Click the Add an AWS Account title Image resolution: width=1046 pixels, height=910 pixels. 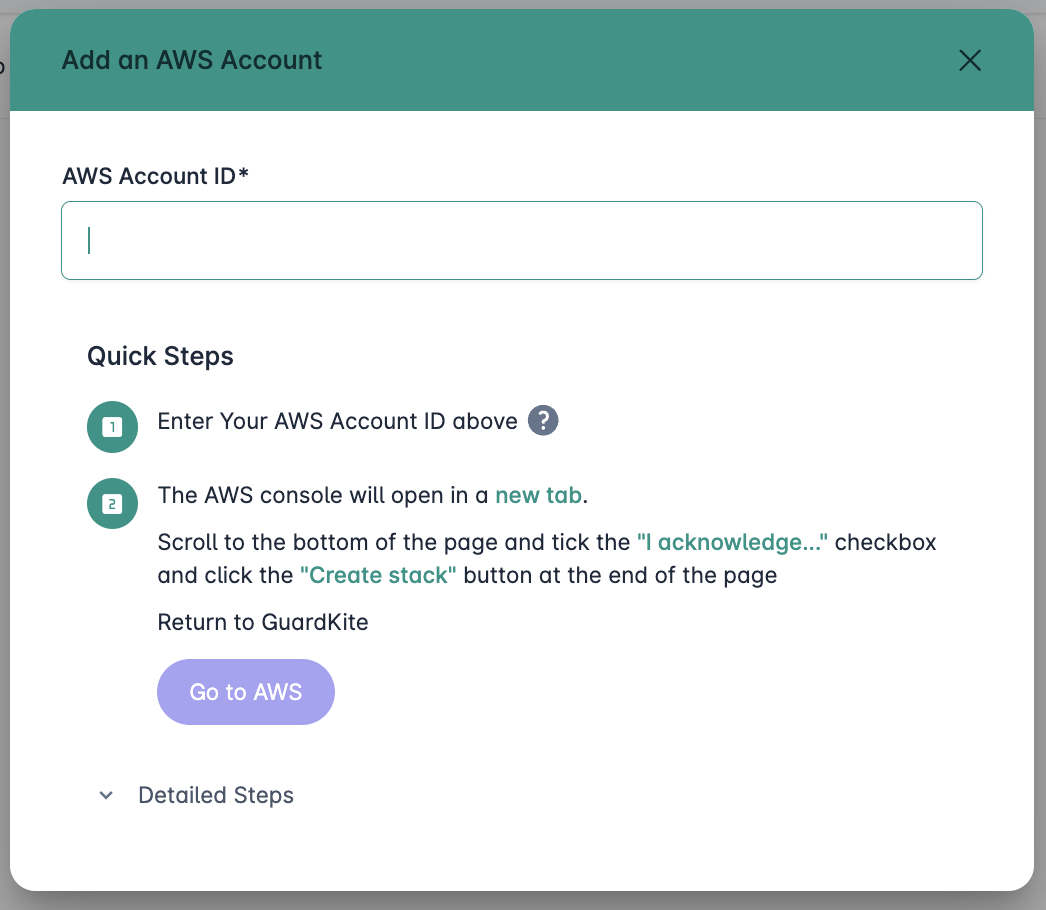[x=192, y=60]
